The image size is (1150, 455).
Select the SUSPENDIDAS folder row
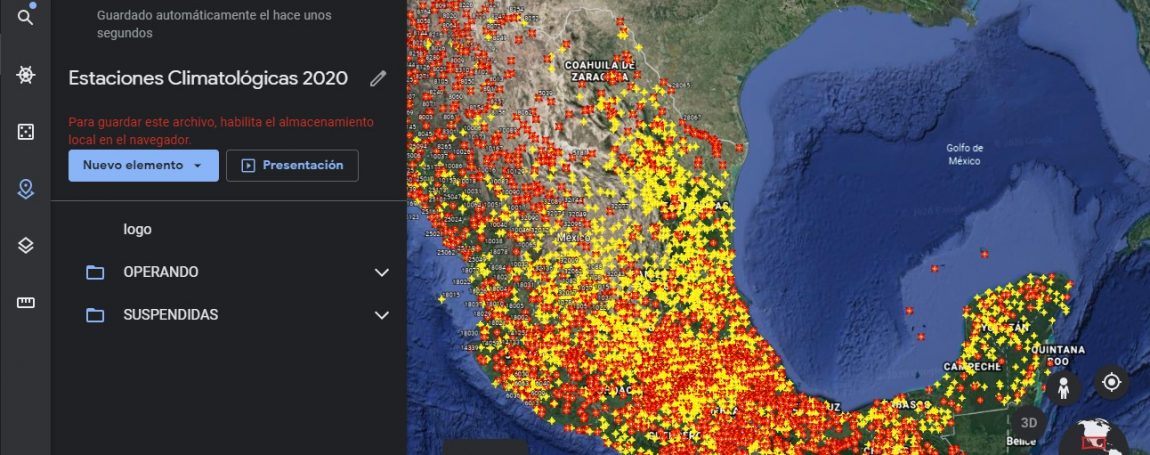pyautogui.click(x=229, y=315)
